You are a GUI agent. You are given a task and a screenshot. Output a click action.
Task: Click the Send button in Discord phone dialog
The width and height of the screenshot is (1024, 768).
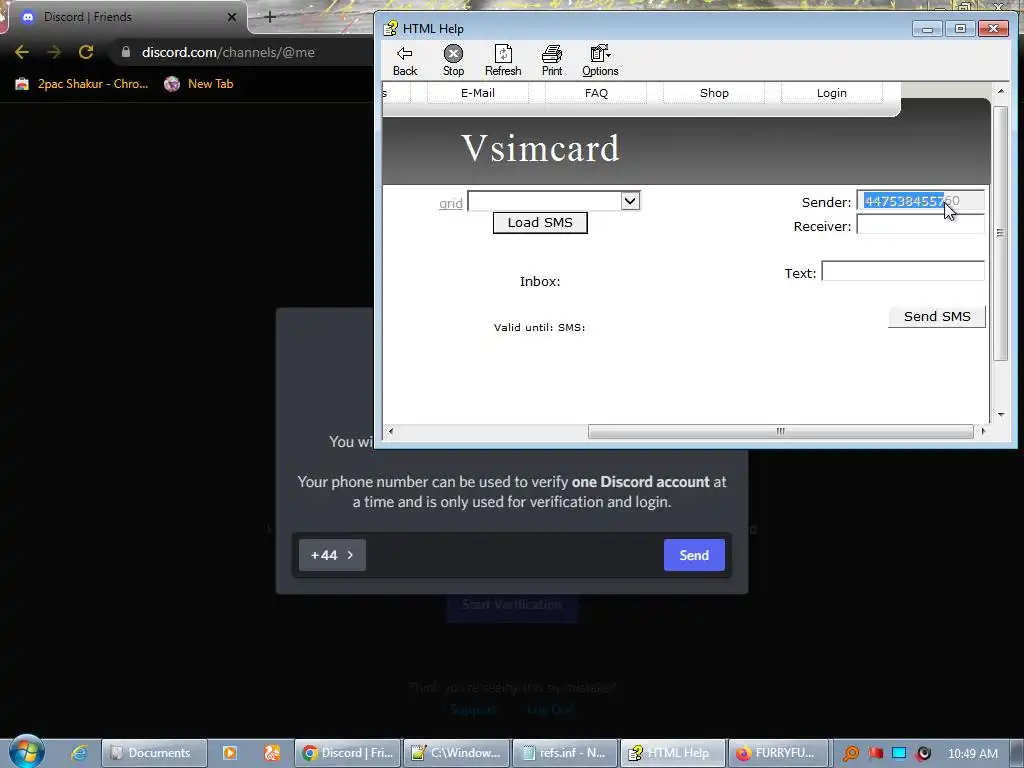694,555
